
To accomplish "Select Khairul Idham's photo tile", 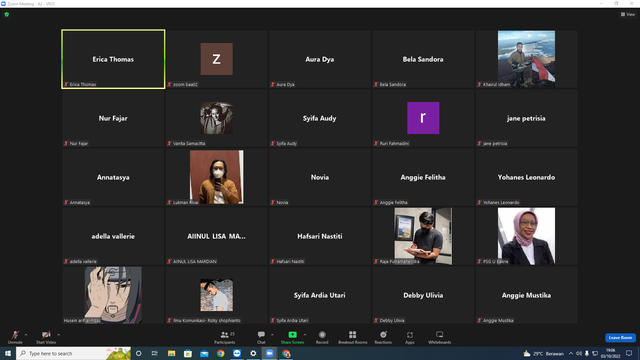I will point(526,59).
